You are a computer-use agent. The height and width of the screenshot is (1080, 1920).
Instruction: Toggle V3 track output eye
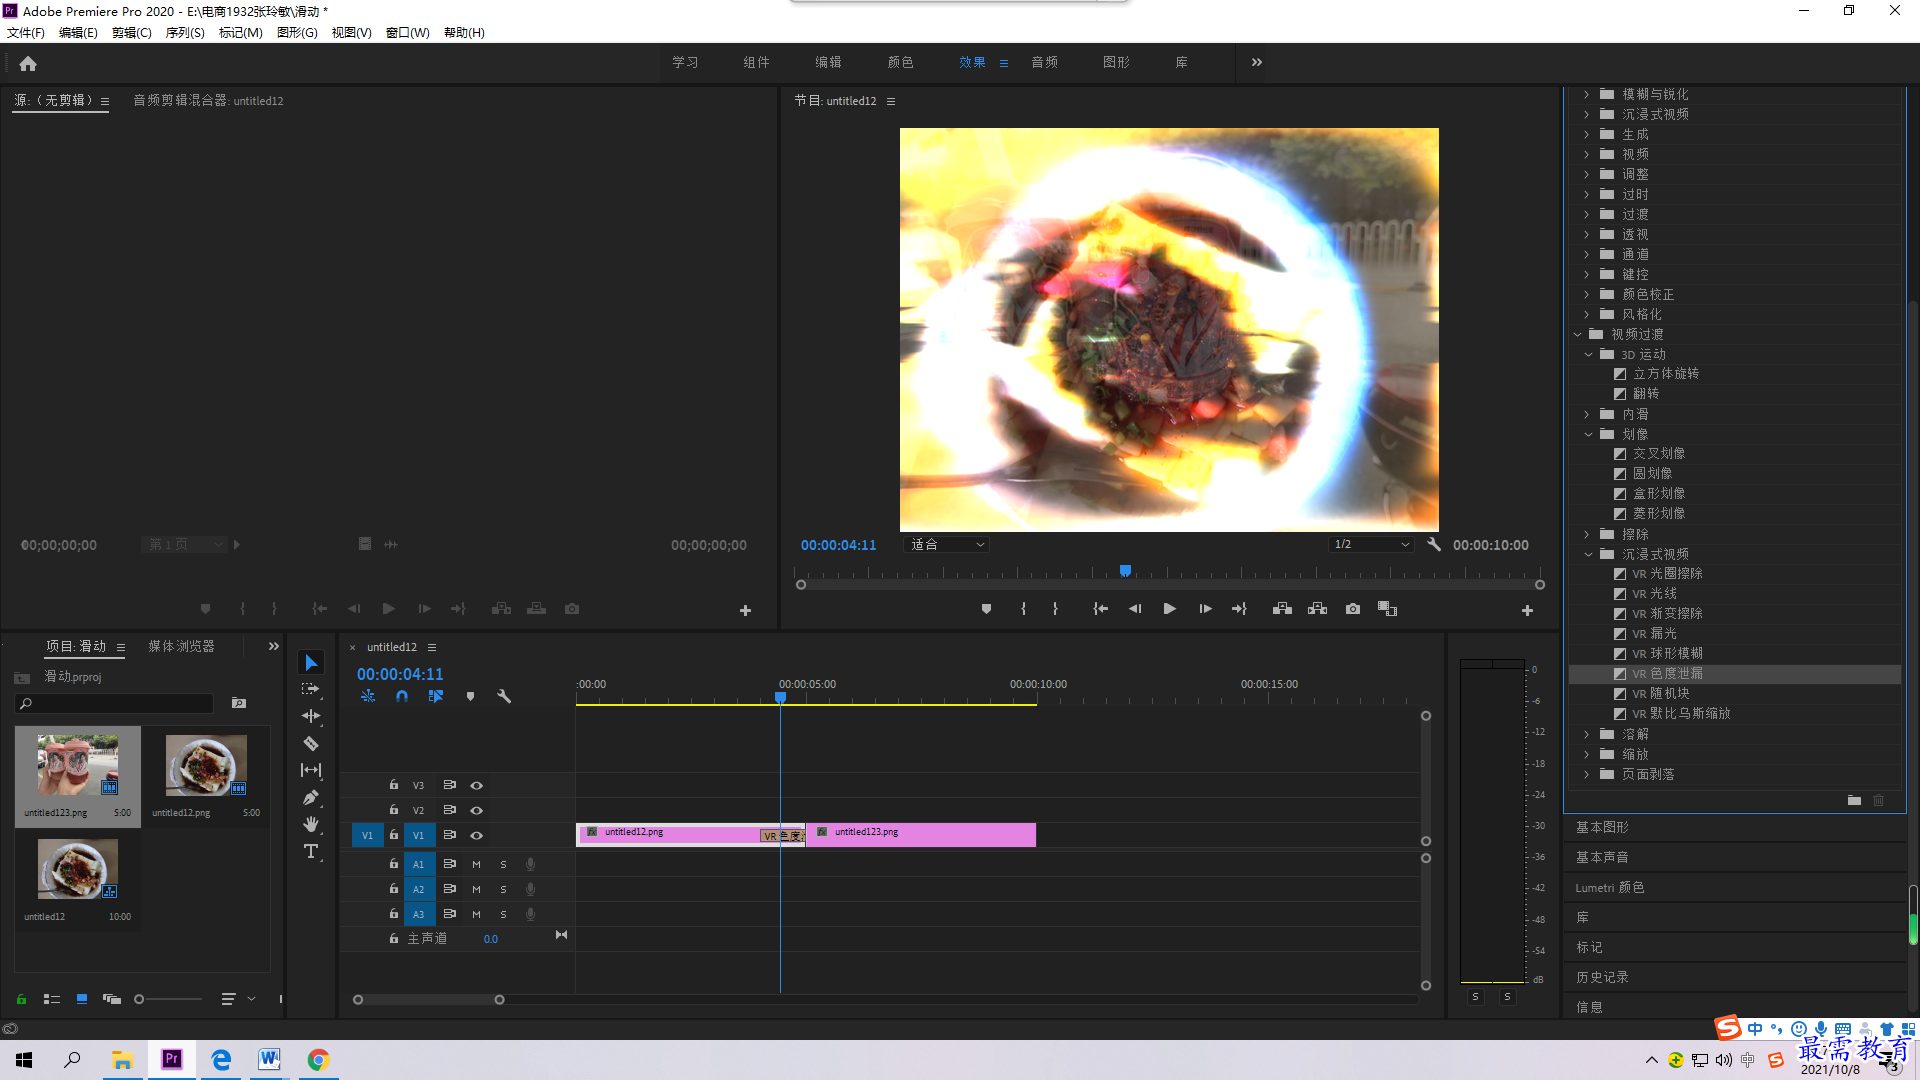(x=477, y=786)
